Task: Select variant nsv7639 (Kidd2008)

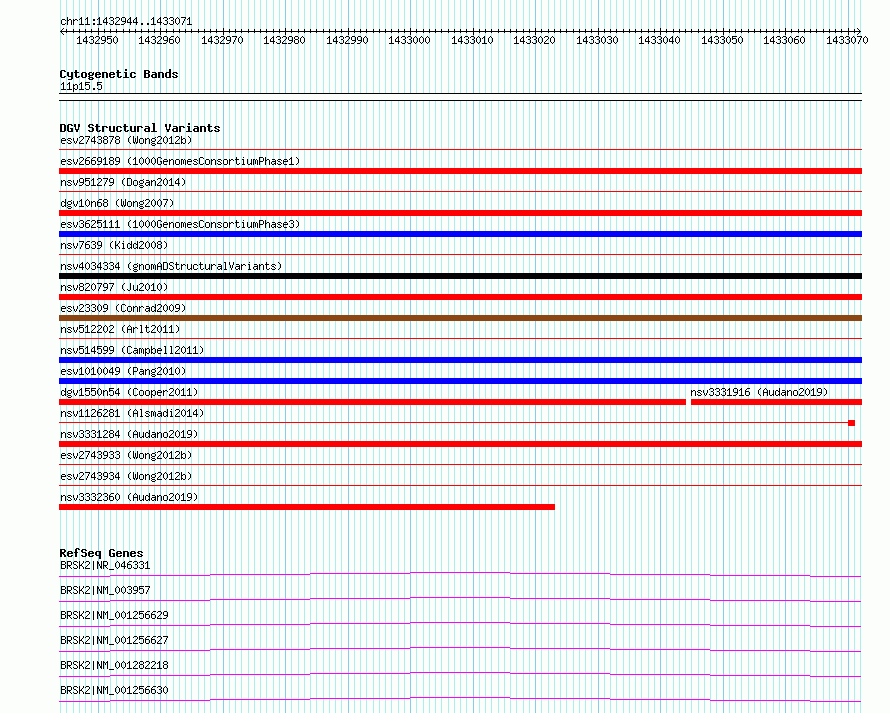Action: [x=114, y=245]
